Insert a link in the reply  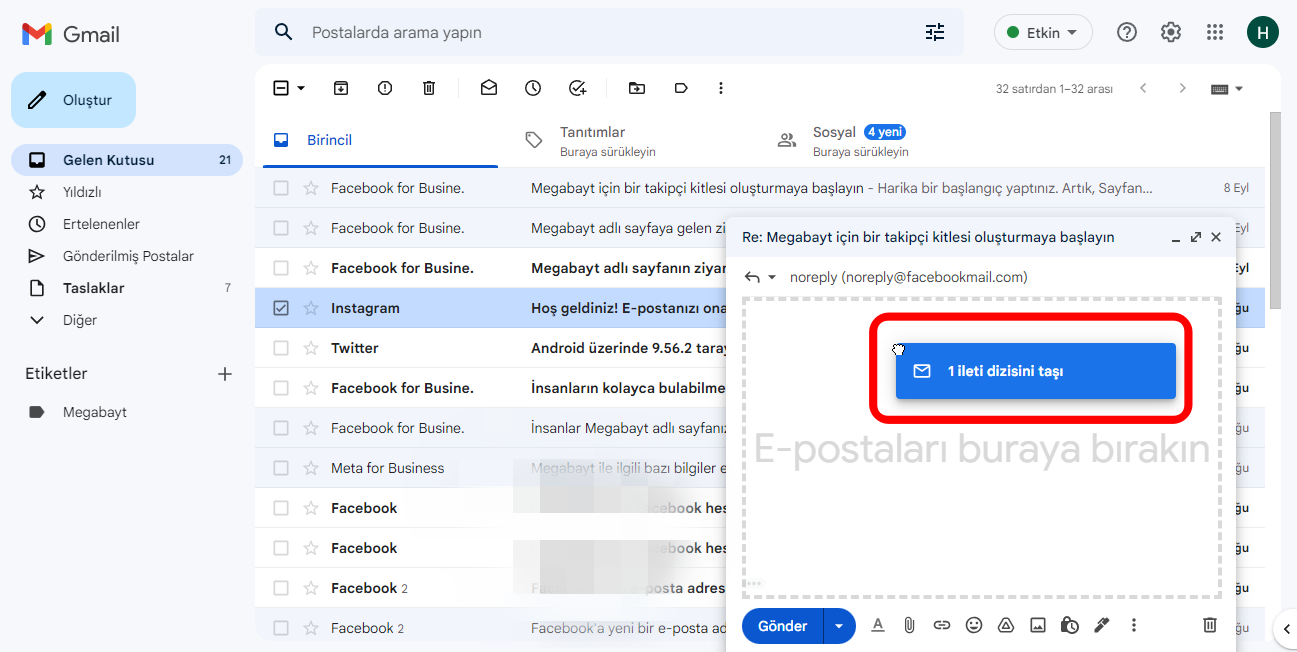pos(941,625)
